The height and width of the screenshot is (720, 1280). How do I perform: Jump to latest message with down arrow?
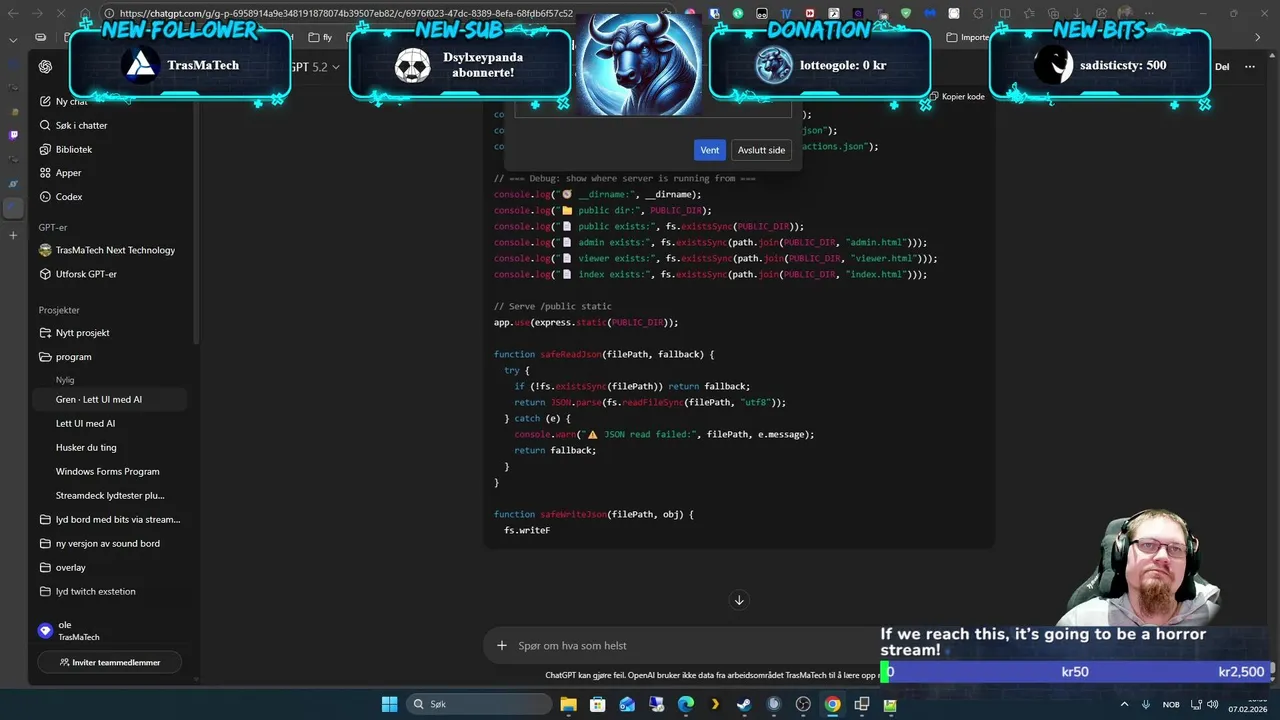click(739, 600)
